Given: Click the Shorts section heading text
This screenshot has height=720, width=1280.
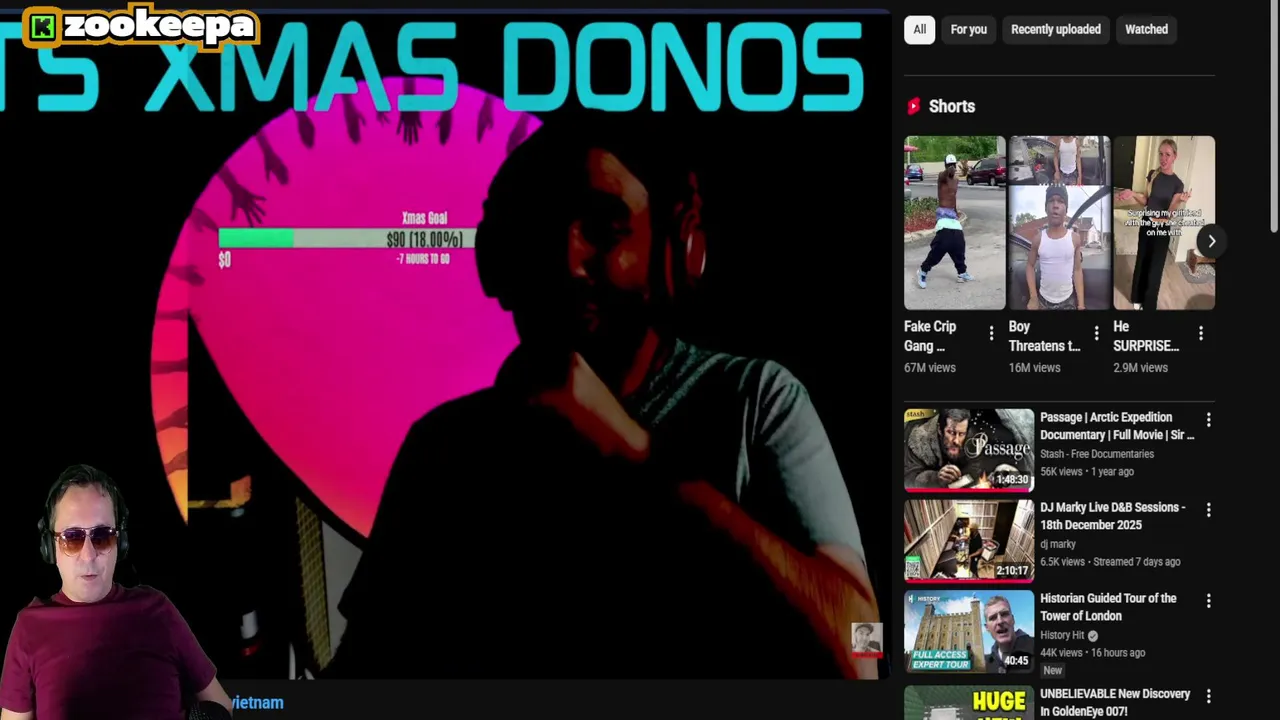Looking at the screenshot, I should click(x=952, y=106).
